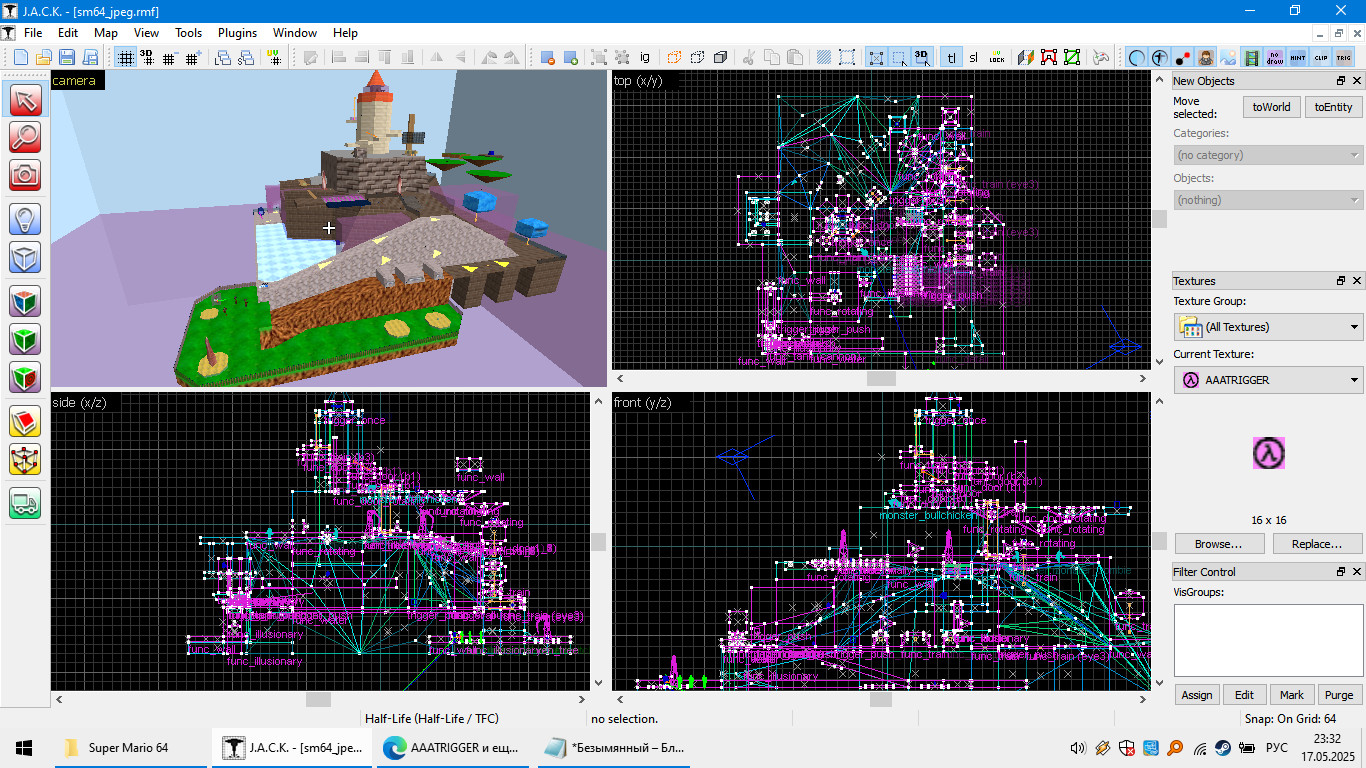Toggle texture lock with the tl button
The width and height of the screenshot is (1366, 768).
click(951, 57)
